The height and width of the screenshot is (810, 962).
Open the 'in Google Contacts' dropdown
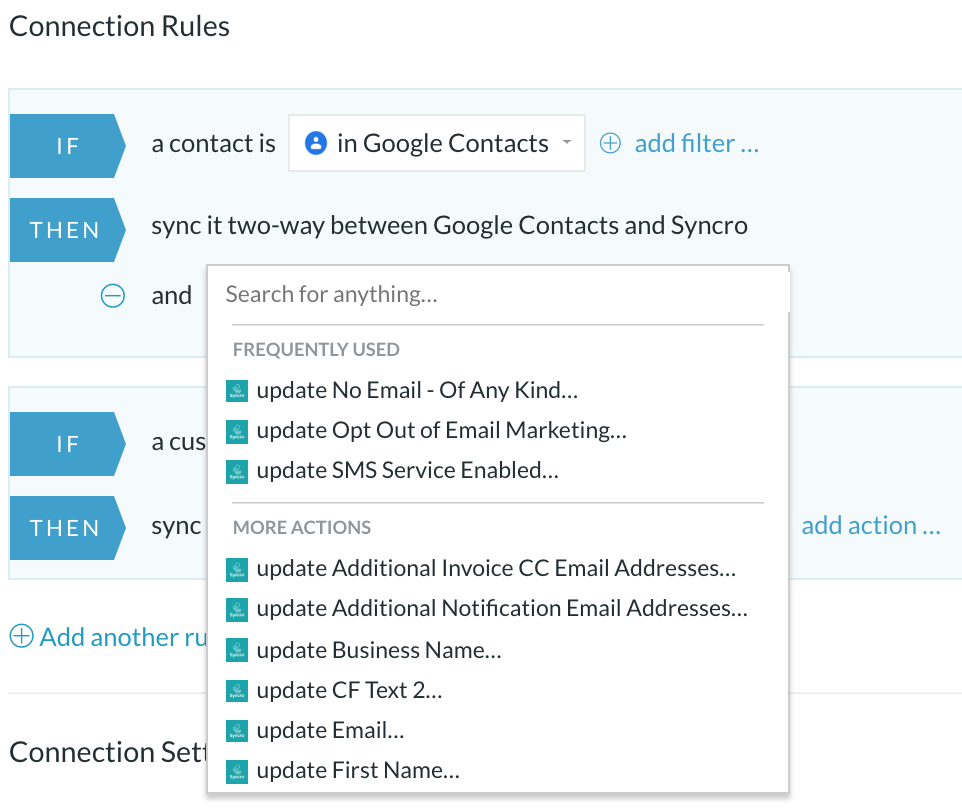(x=437, y=143)
